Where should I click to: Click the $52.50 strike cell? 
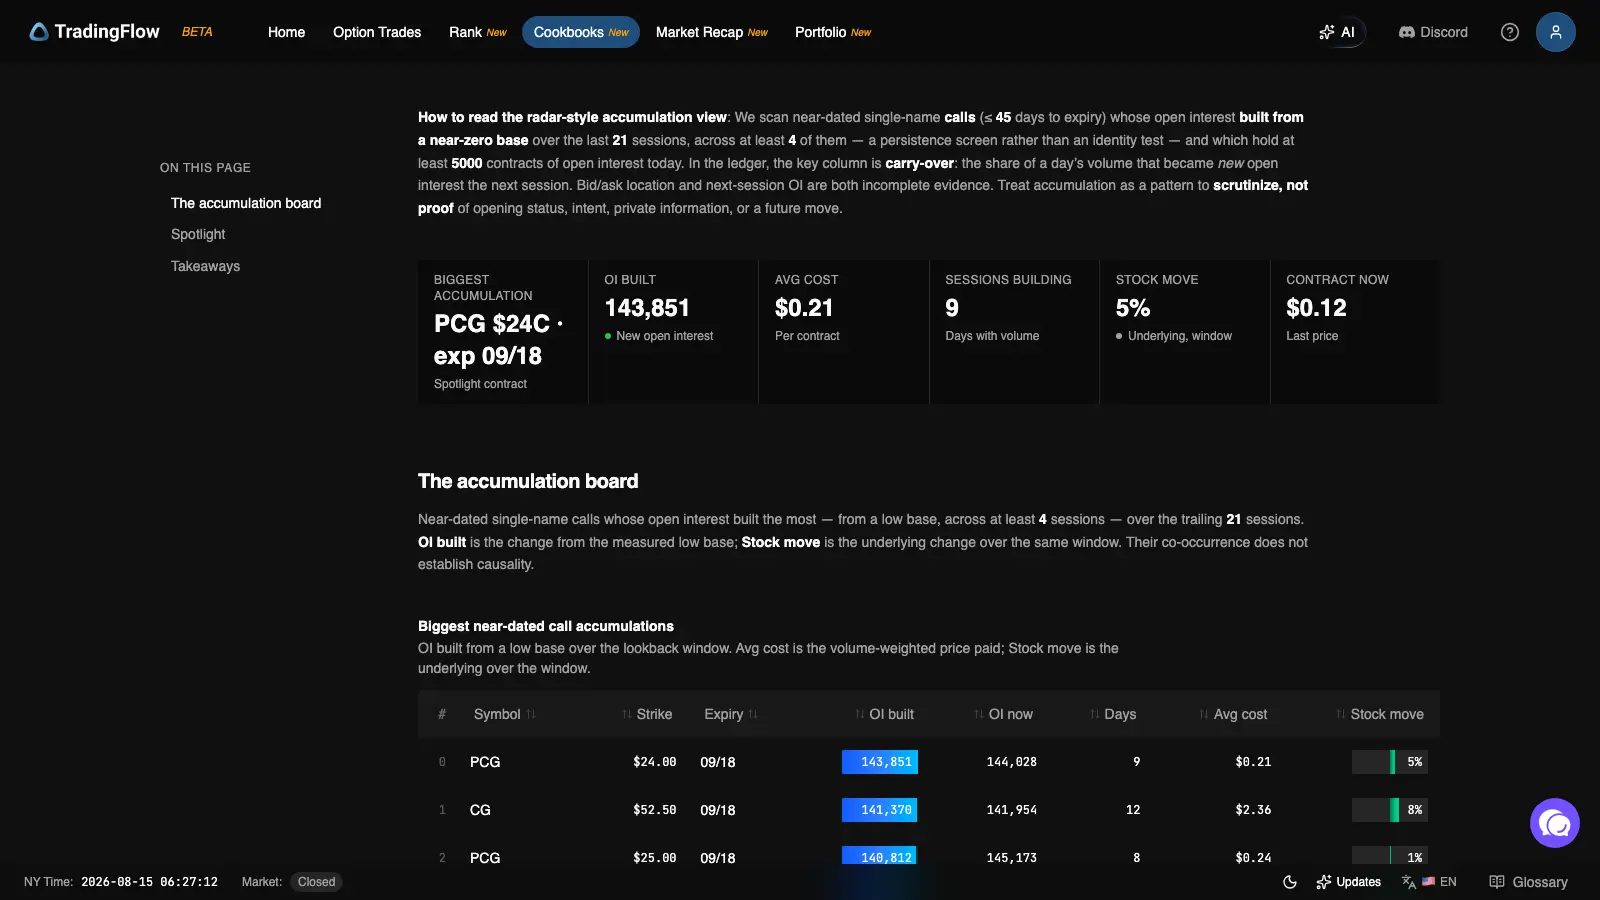point(655,810)
